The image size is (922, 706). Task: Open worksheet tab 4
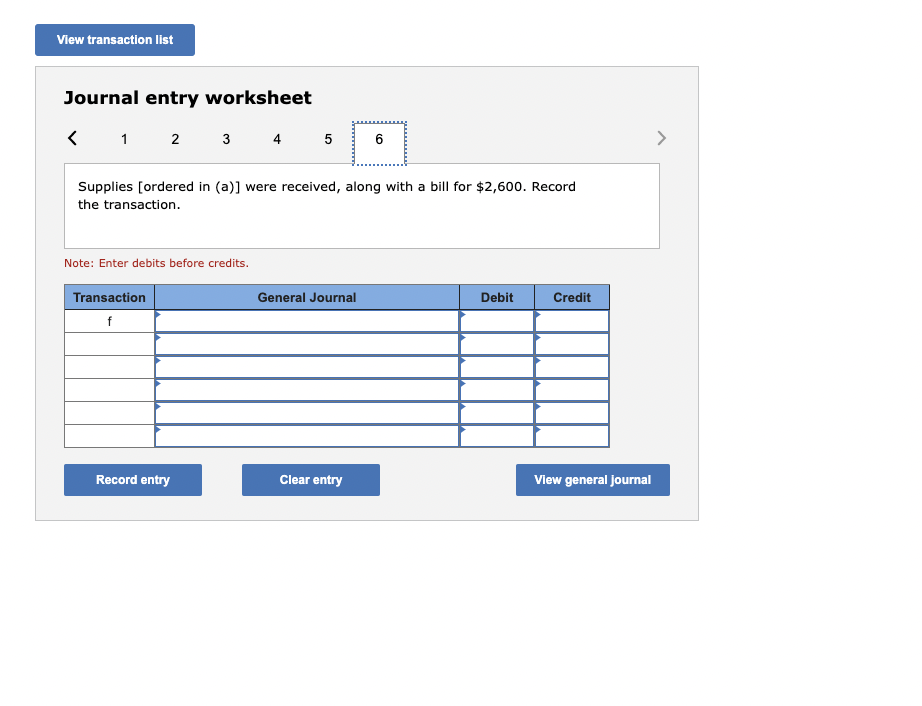tap(277, 139)
